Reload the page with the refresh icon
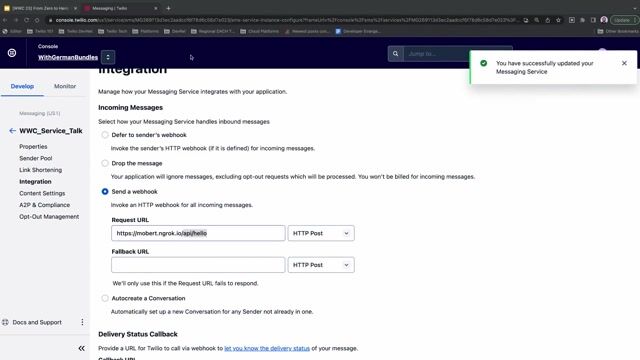 27,20
